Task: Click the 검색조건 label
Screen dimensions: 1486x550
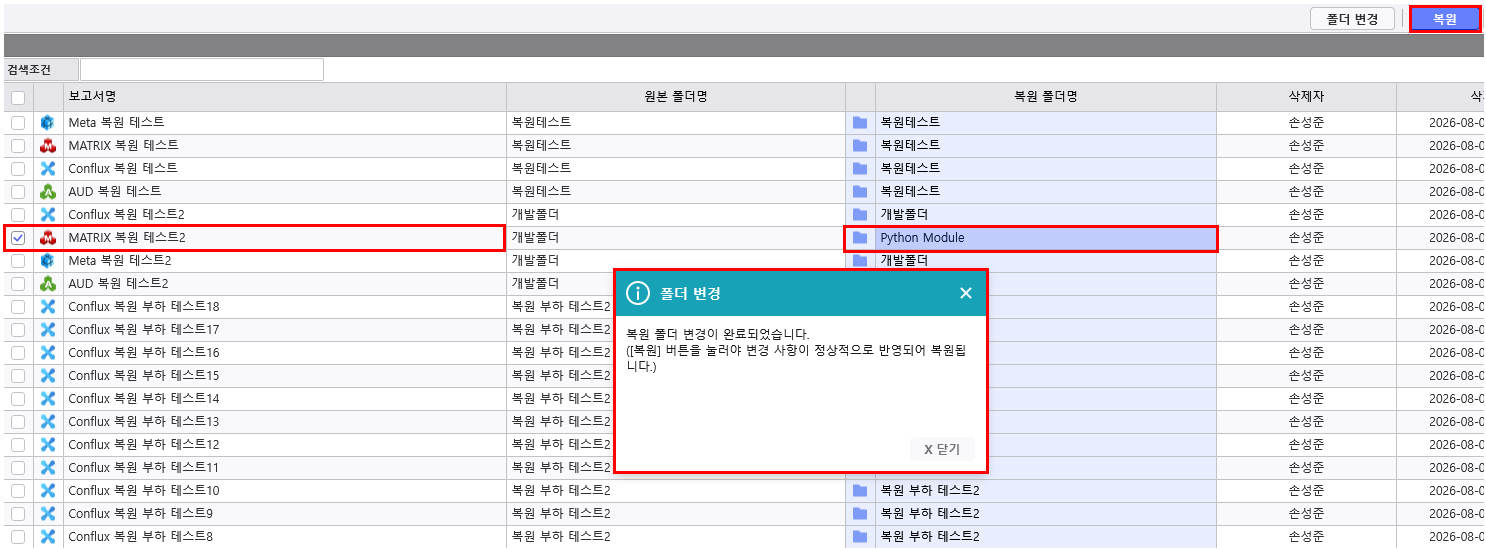Action: click(28, 70)
